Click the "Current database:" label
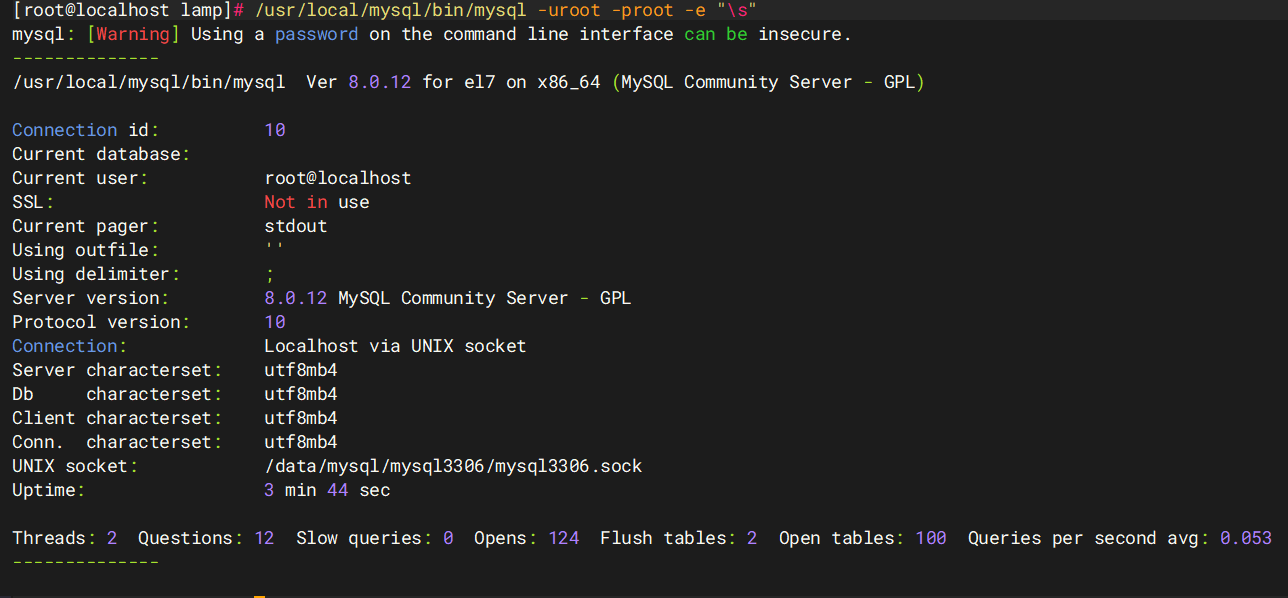This screenshot has width=1288, height=598. point(102,154)
